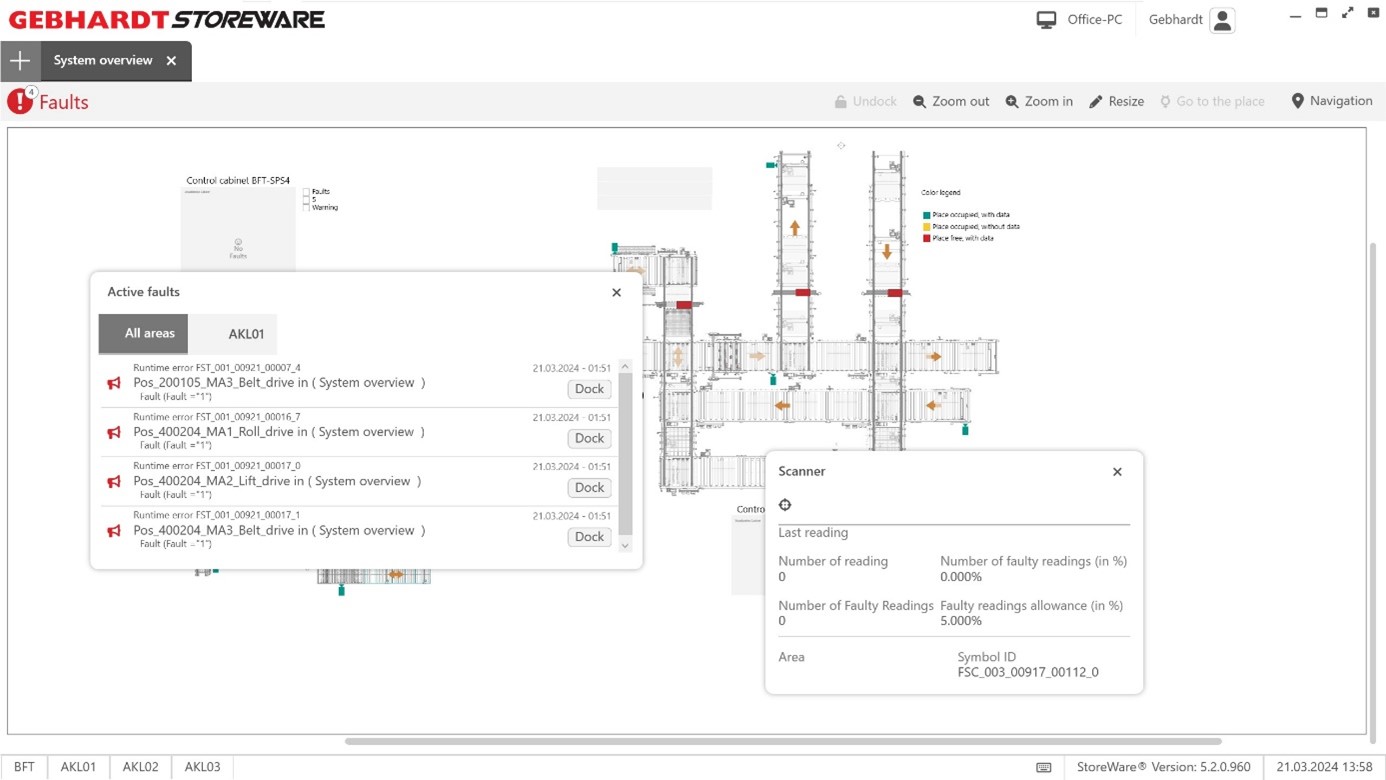Click the faults list scrollbar thumb
The width and height of the screenshot is (1386, 780).
coord(625,455)
